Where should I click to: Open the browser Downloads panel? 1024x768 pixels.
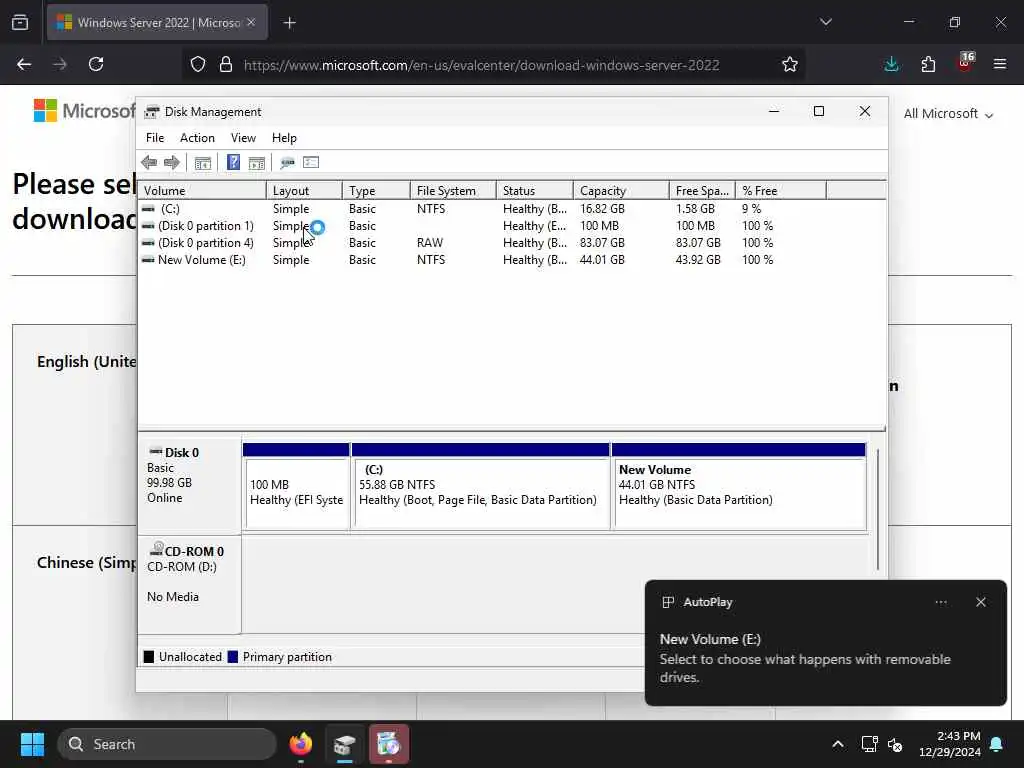[x=891, y=65]
